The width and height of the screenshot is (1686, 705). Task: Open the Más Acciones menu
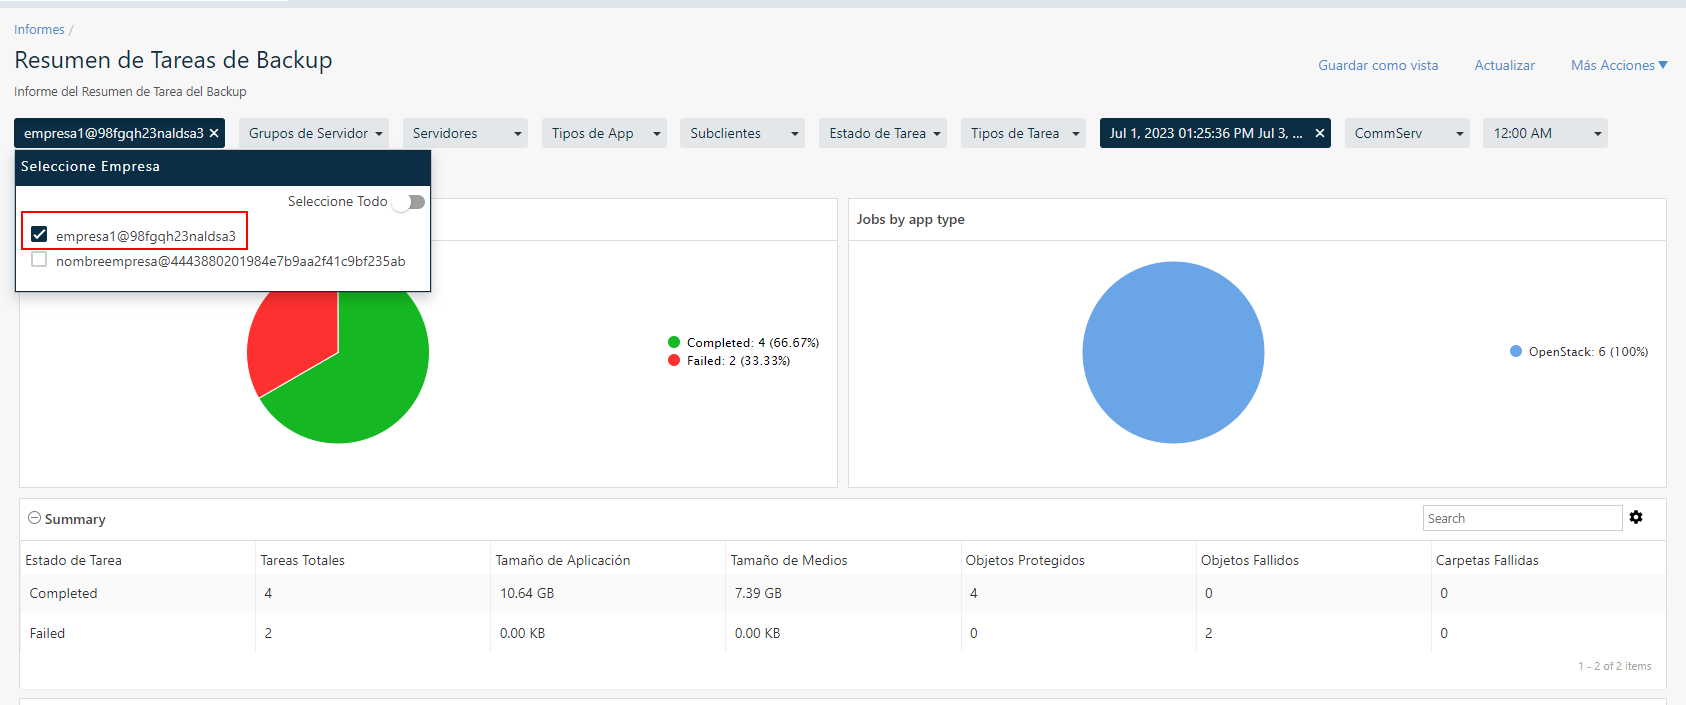coord(1618,65)
